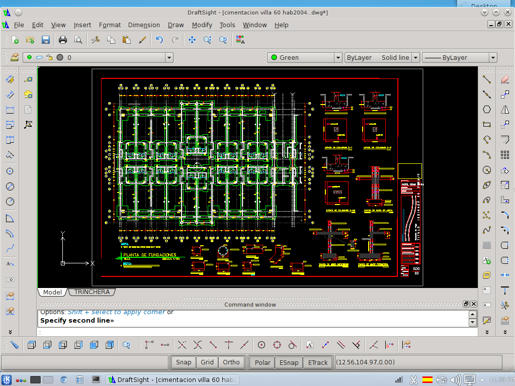The width and height of the screenshot is (515, 386).
Task: Toggle the Polar button
Action: [262, 362]
